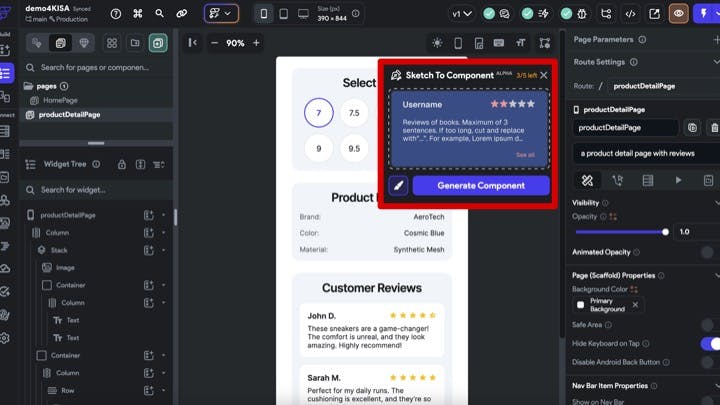Select productDetailPage in page list
720x405 pixels.
click(x=69, y=115)
